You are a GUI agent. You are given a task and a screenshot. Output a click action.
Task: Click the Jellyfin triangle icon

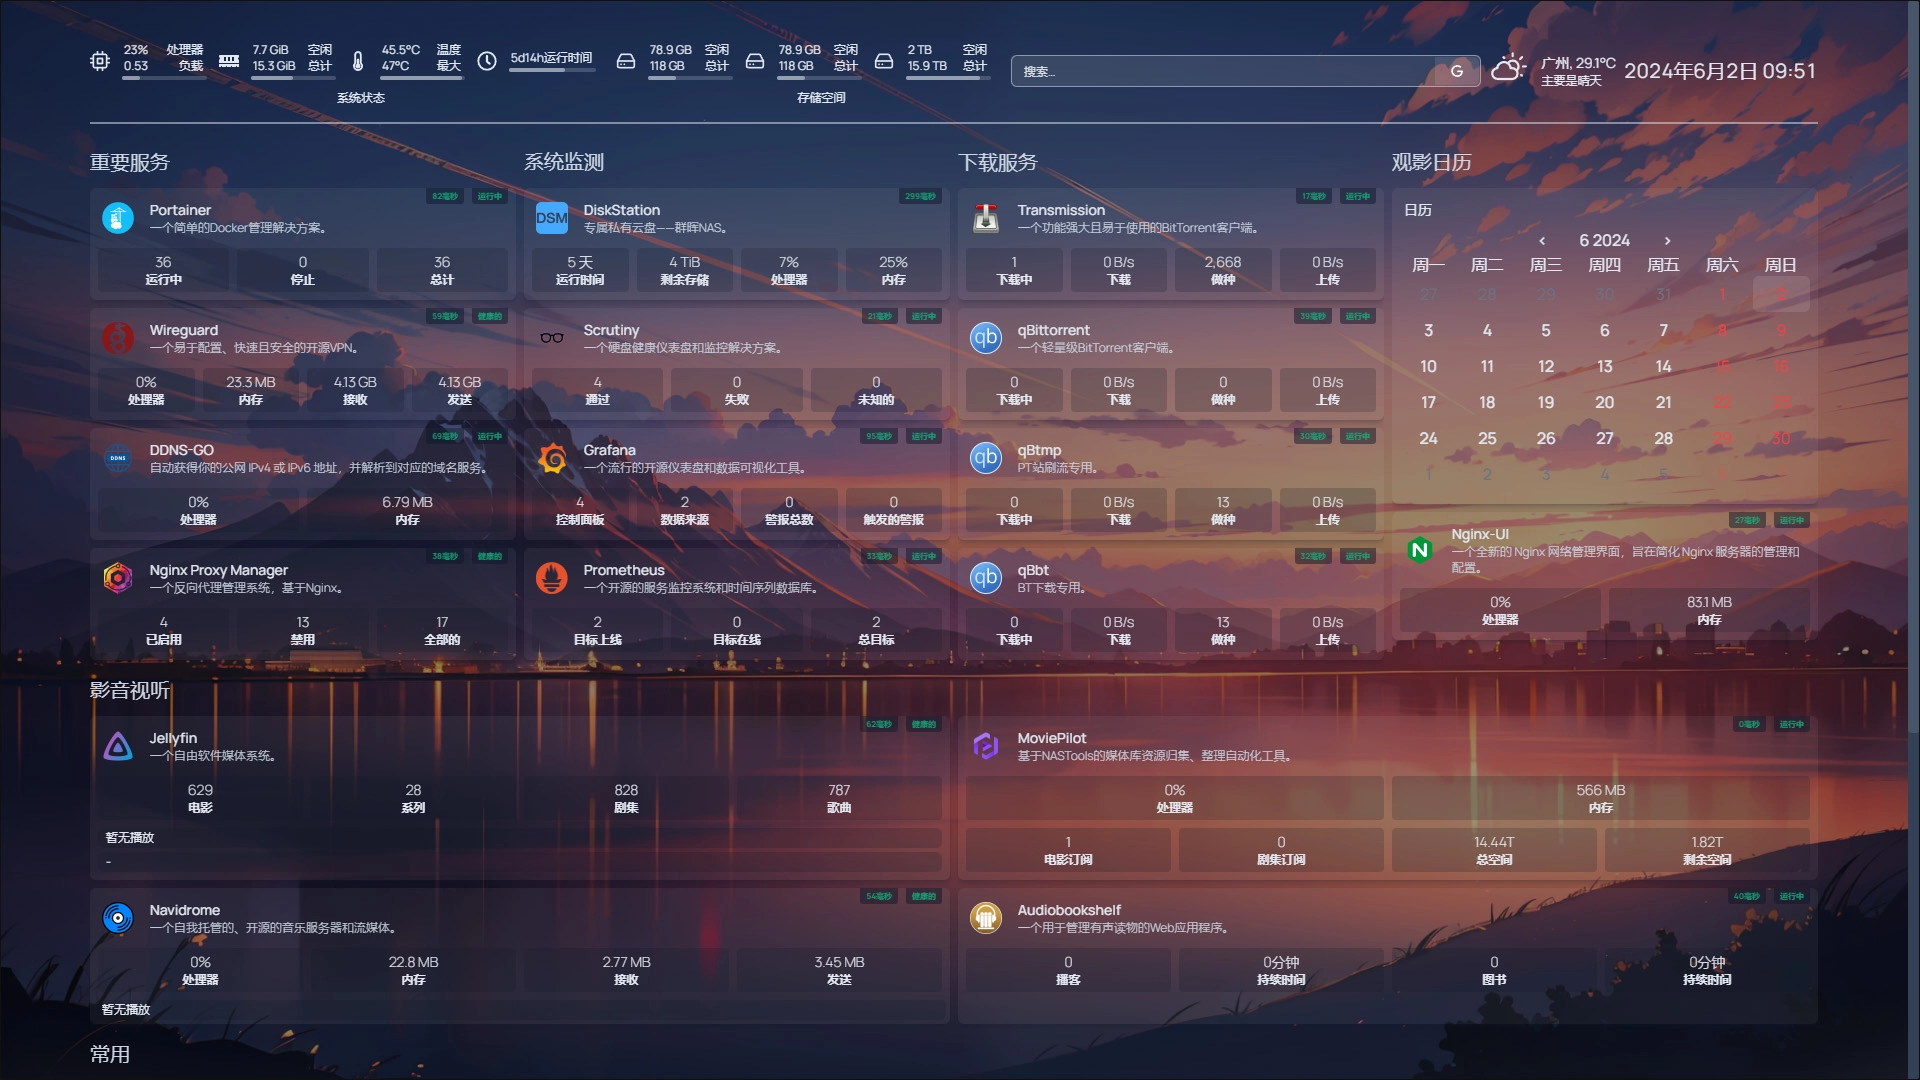point(118,746)
